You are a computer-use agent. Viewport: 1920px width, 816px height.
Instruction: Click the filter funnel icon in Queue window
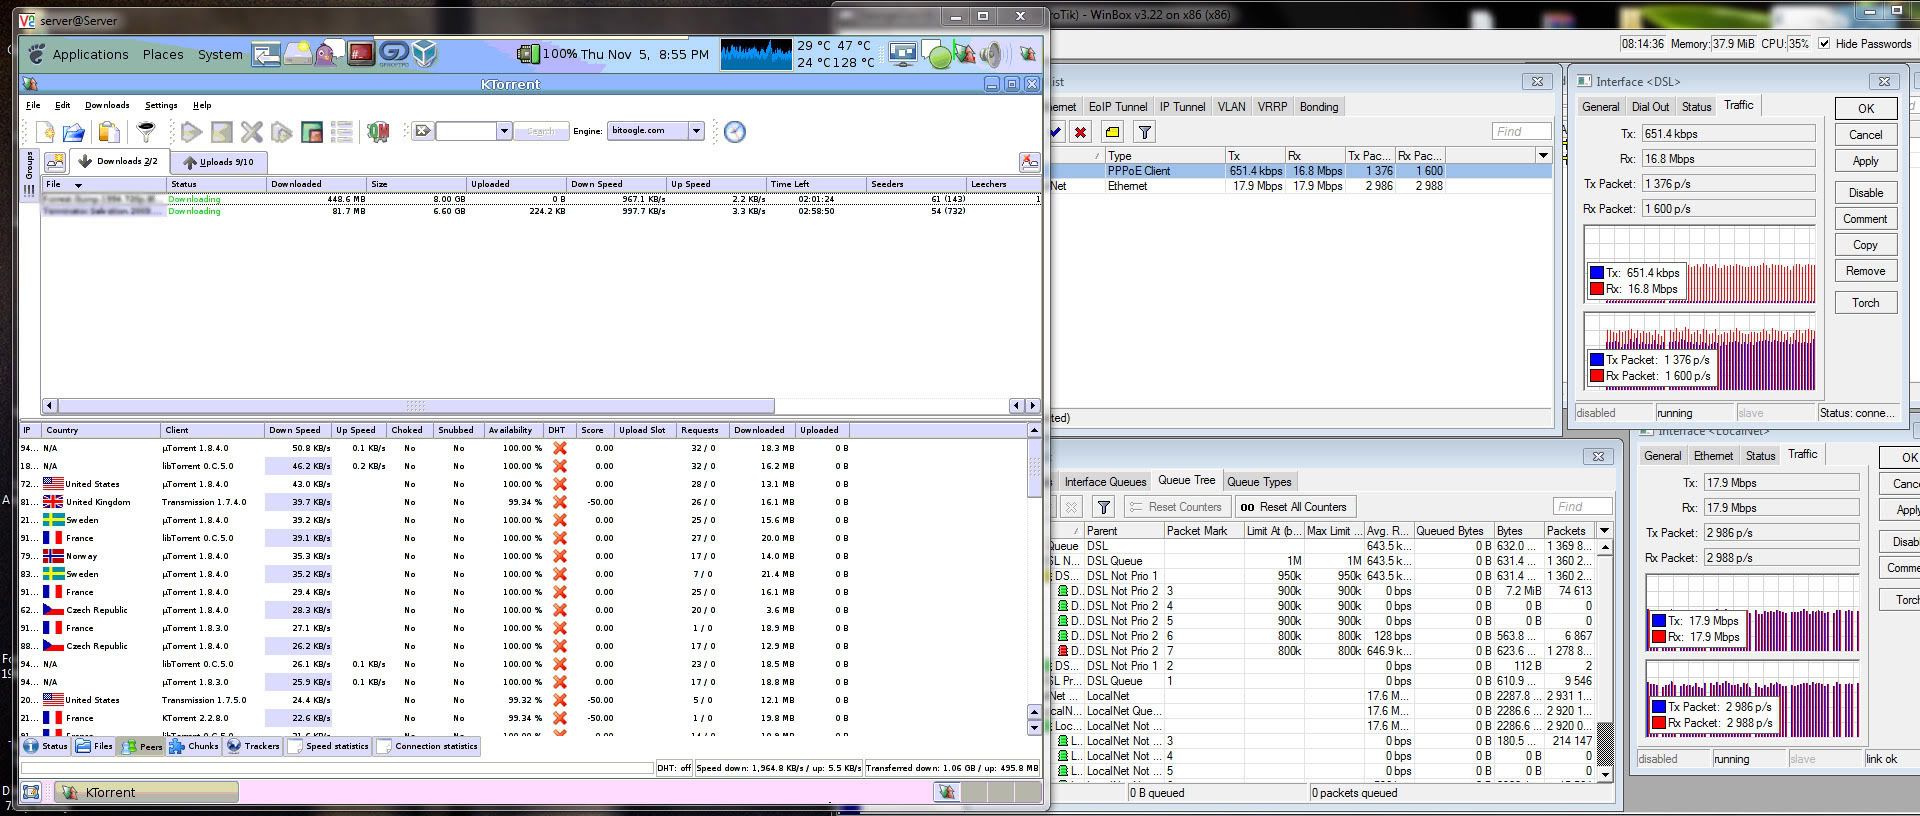[x=1103, y=507]
